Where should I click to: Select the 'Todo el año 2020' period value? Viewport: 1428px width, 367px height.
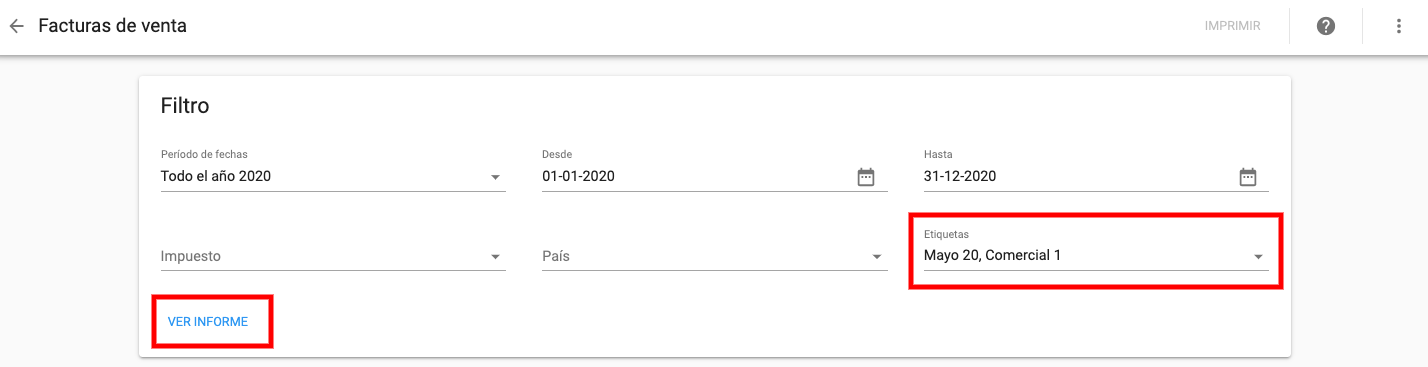coord(216,176)
